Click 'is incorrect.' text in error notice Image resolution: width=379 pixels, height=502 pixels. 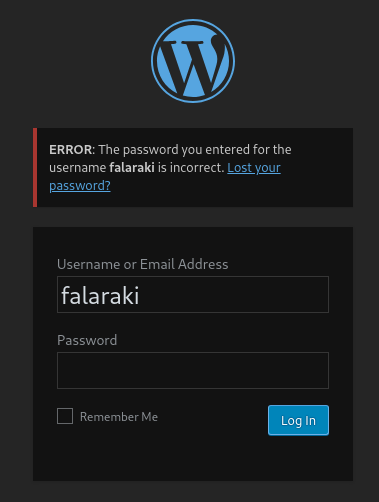click(x=191, y=168)
